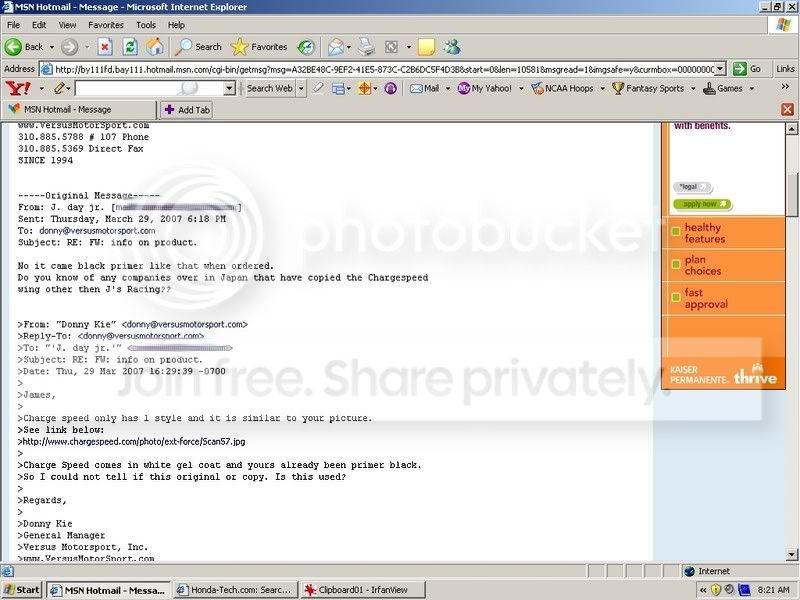Refresh the page with the Refresh icon
The width and height of the screenshot is (800, 600).
[x=130, y=46]
